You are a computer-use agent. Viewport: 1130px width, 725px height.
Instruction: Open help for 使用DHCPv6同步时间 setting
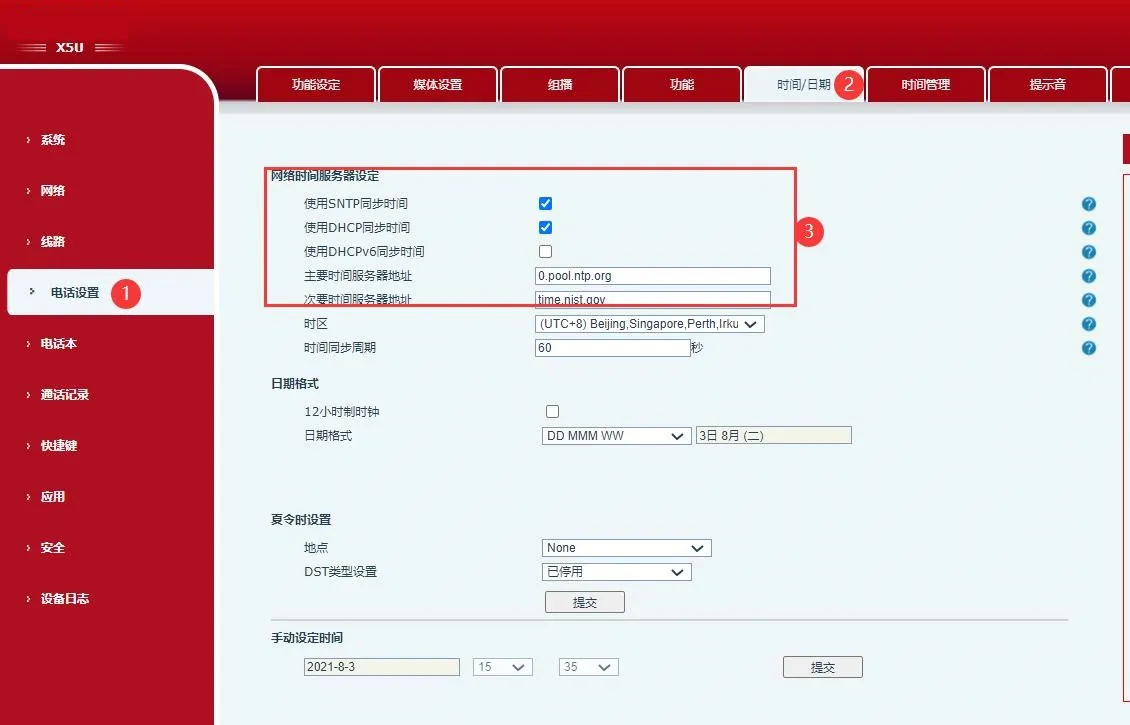[x=1089, y=251]
